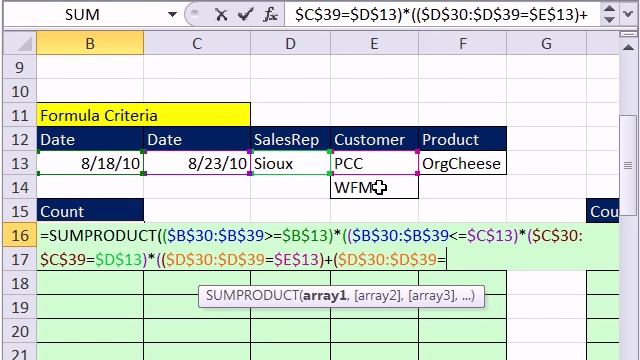Click the Formula Criteria yellow cell
Image resolution: width=640 pixels, height=360 pixels.
point(143,115)
